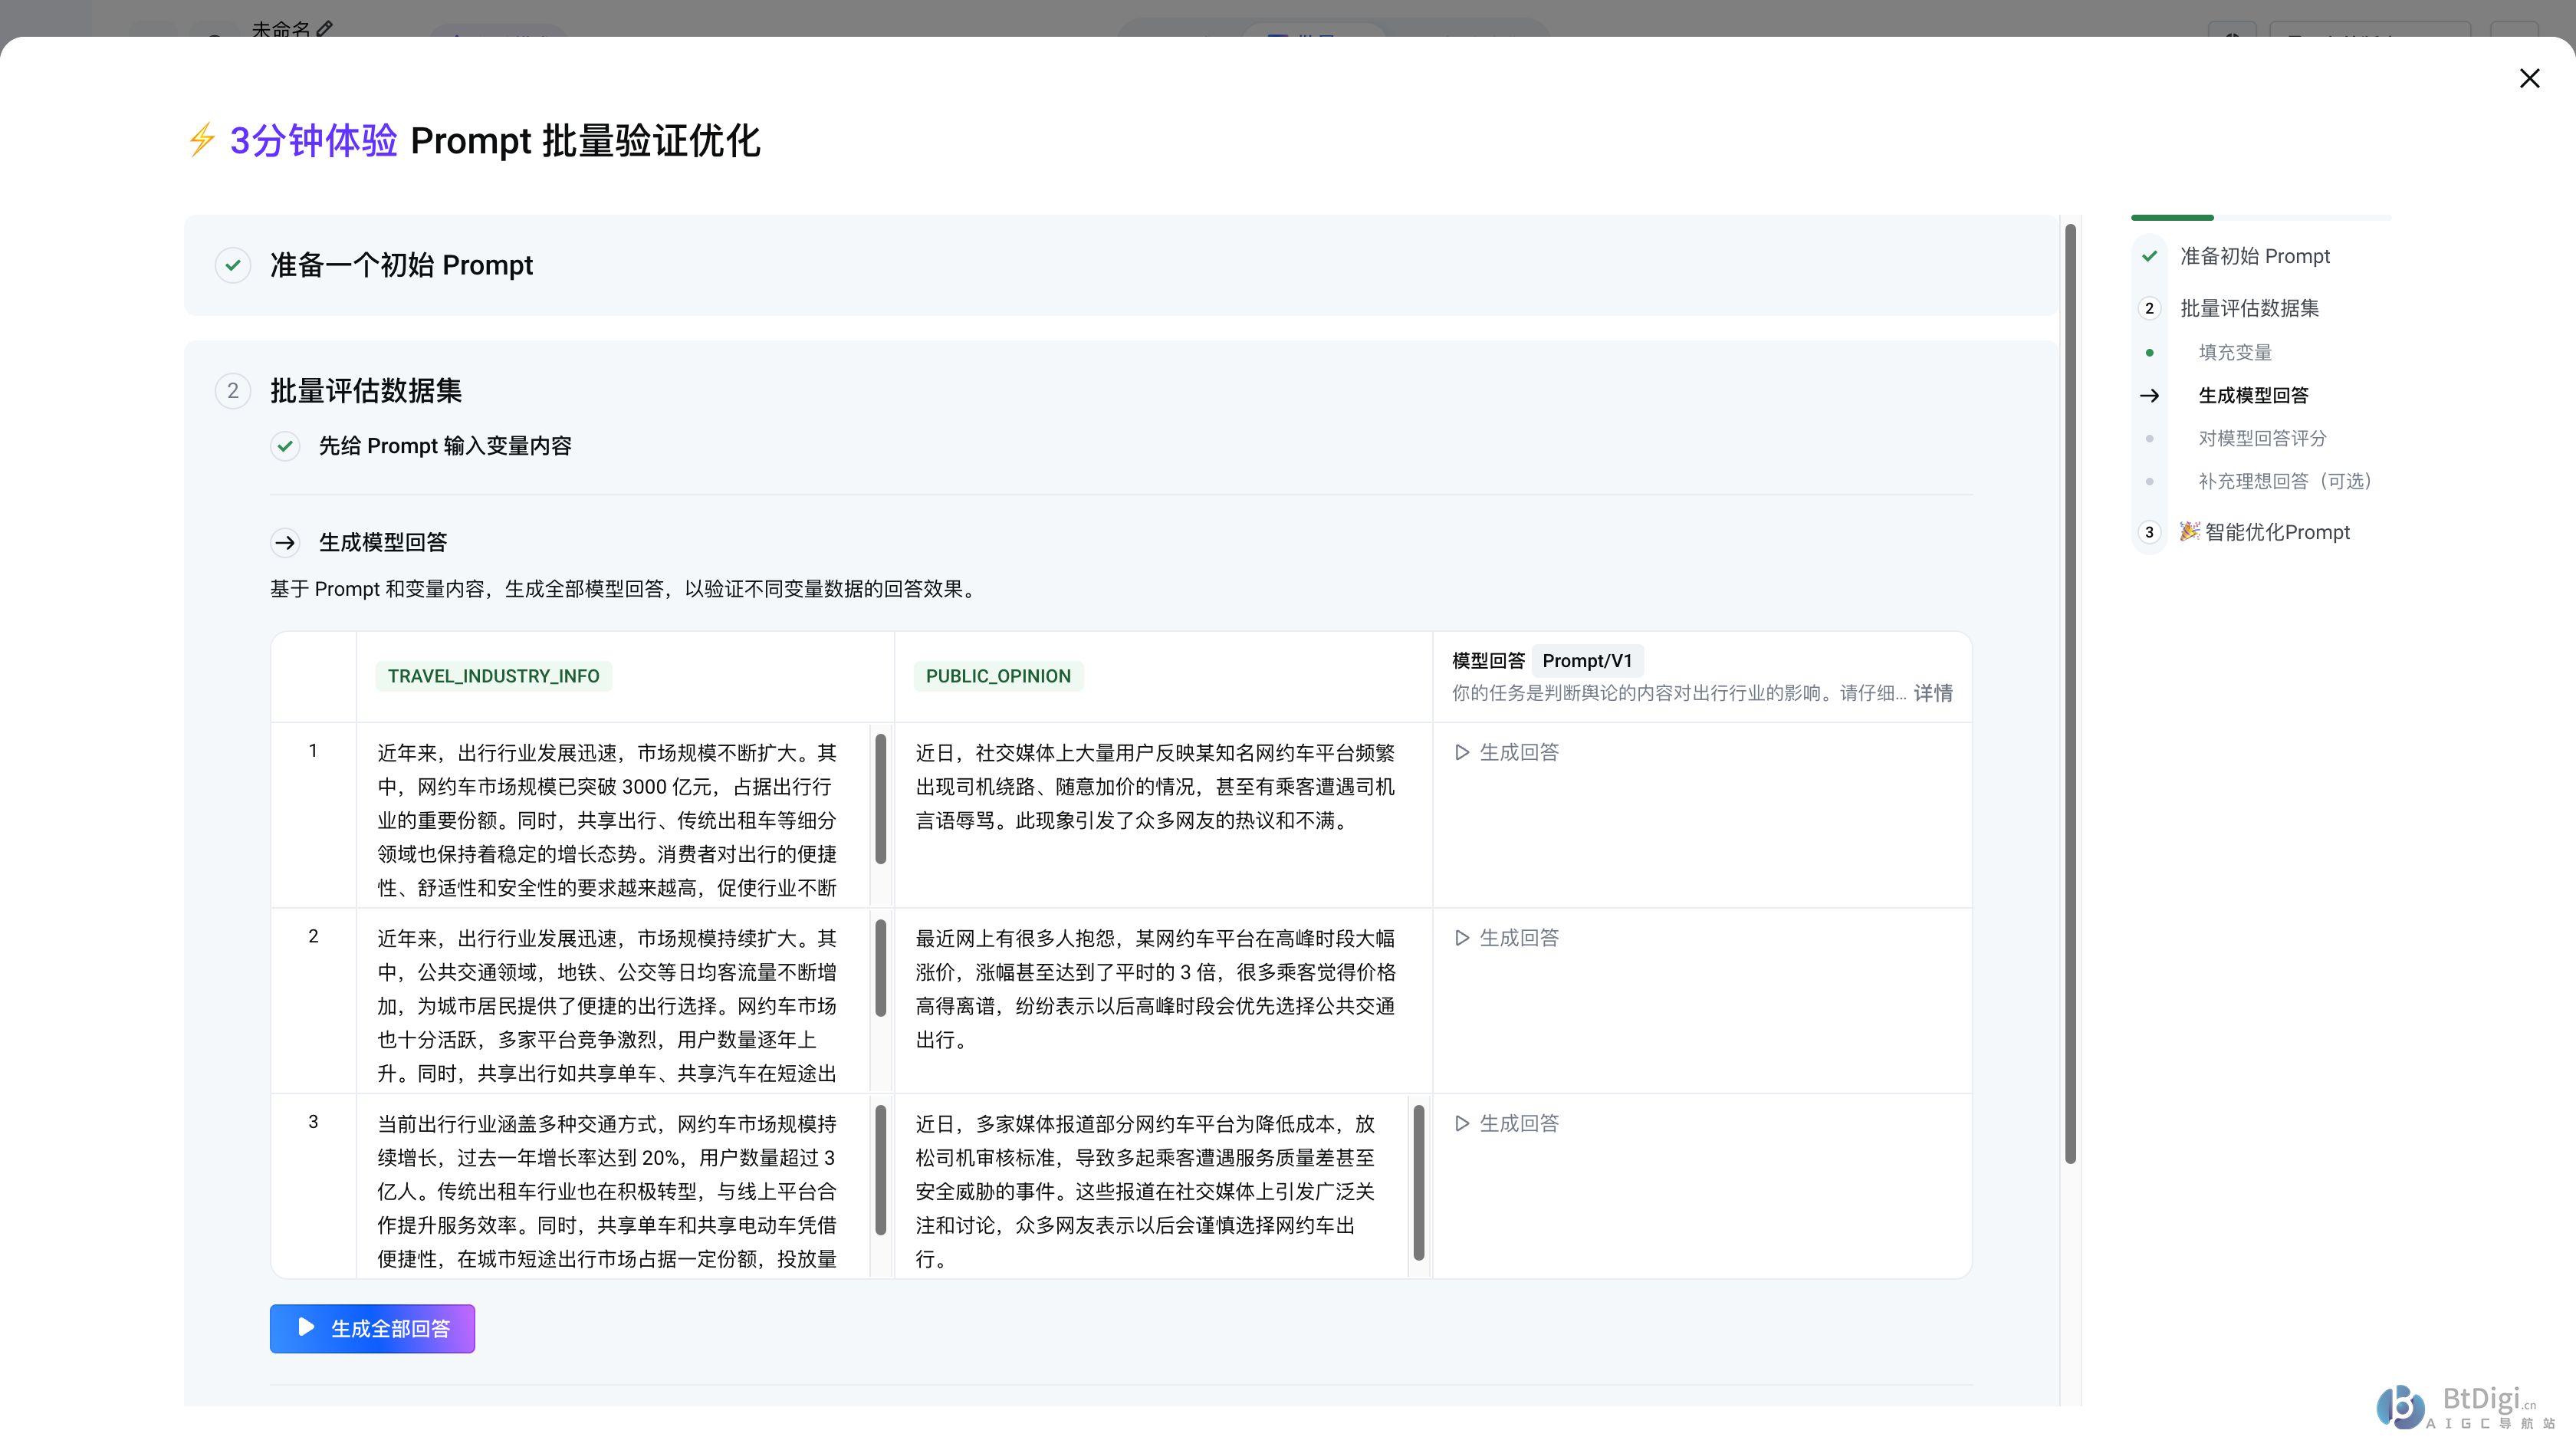Open 详情 link for Prompt/V1
Screen dimensions: 2576x1437
(1932, 693)
